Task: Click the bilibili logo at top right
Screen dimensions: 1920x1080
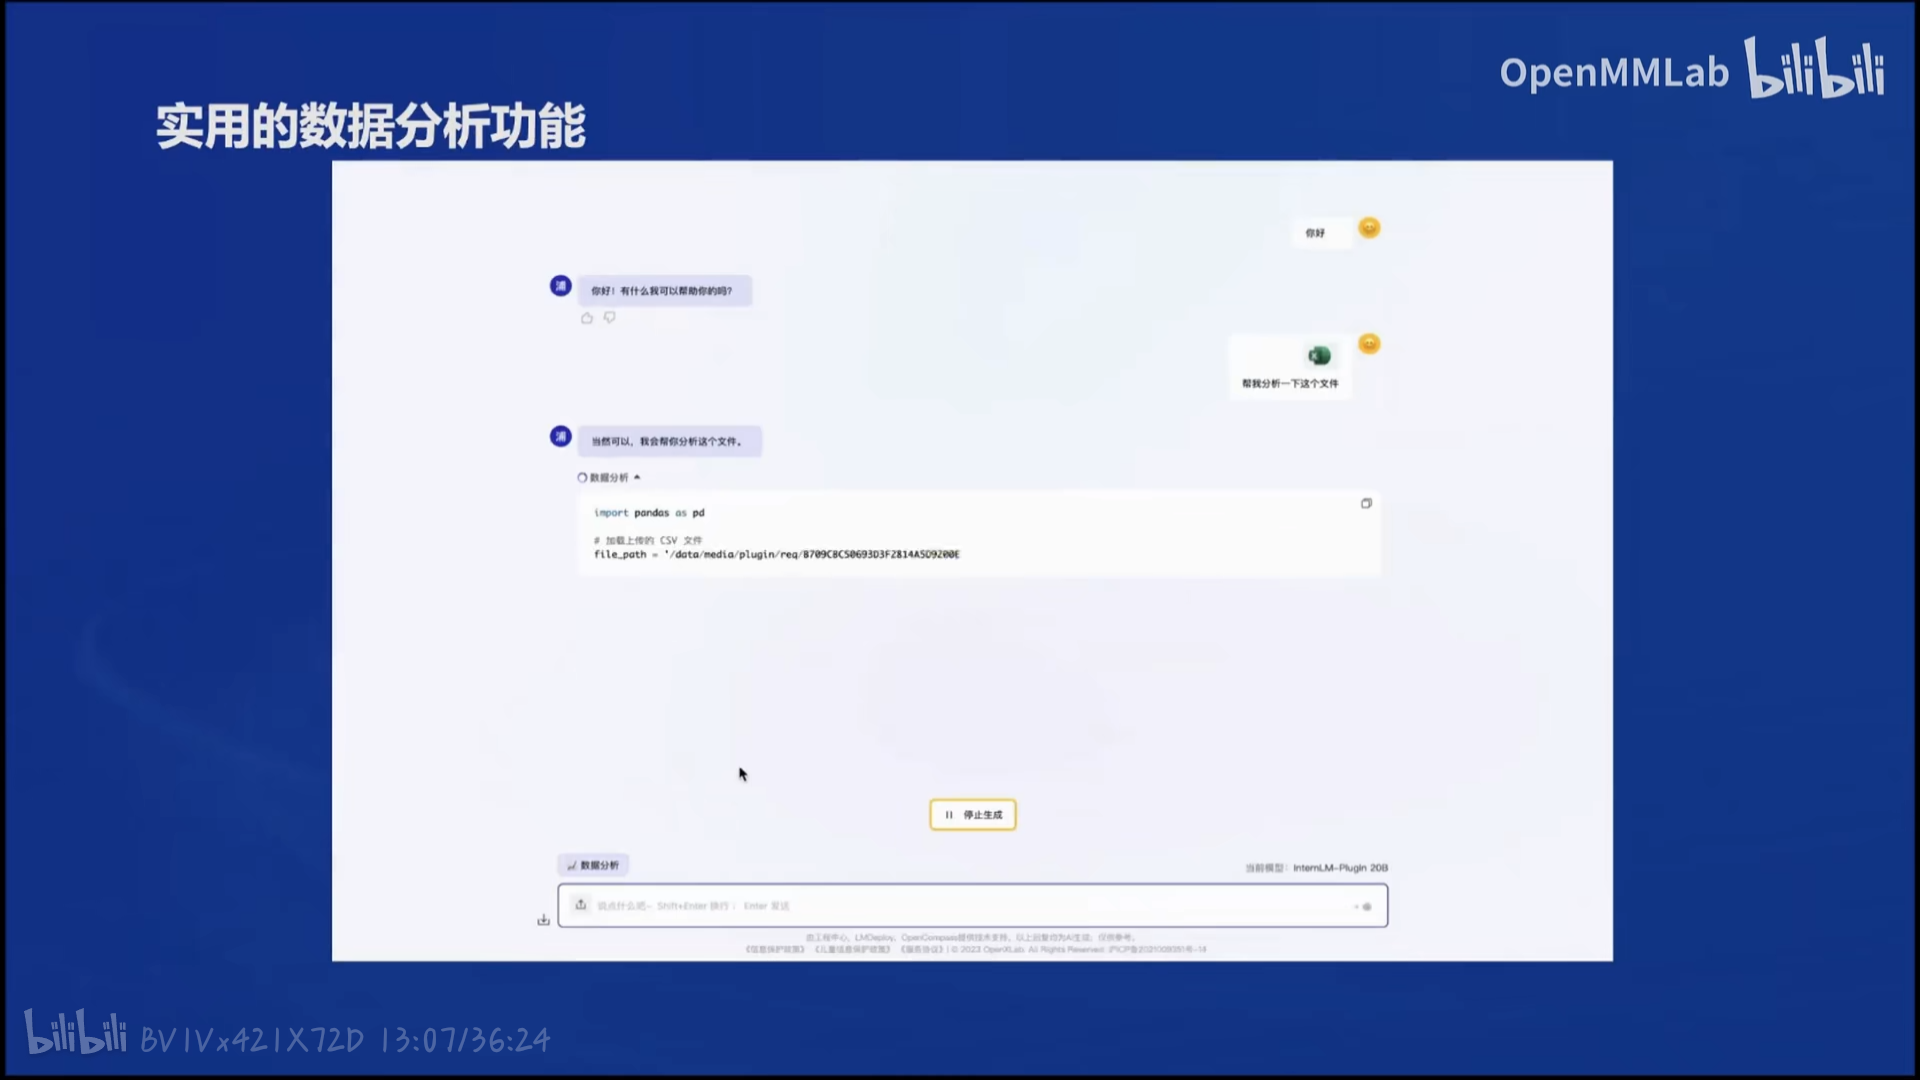Action: pyautogui.click(x=1815, y=68)
